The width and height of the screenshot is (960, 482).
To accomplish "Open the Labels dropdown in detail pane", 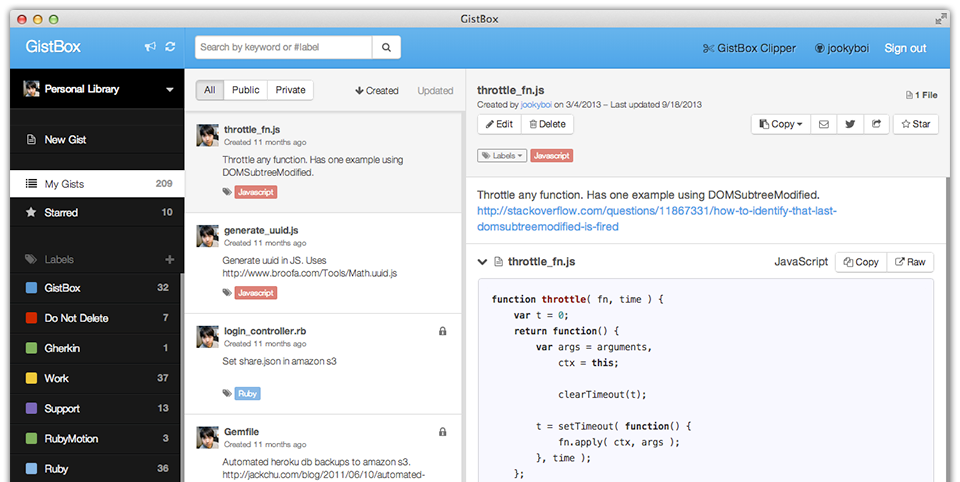I will pyautogui.click(x=501, y=156).
